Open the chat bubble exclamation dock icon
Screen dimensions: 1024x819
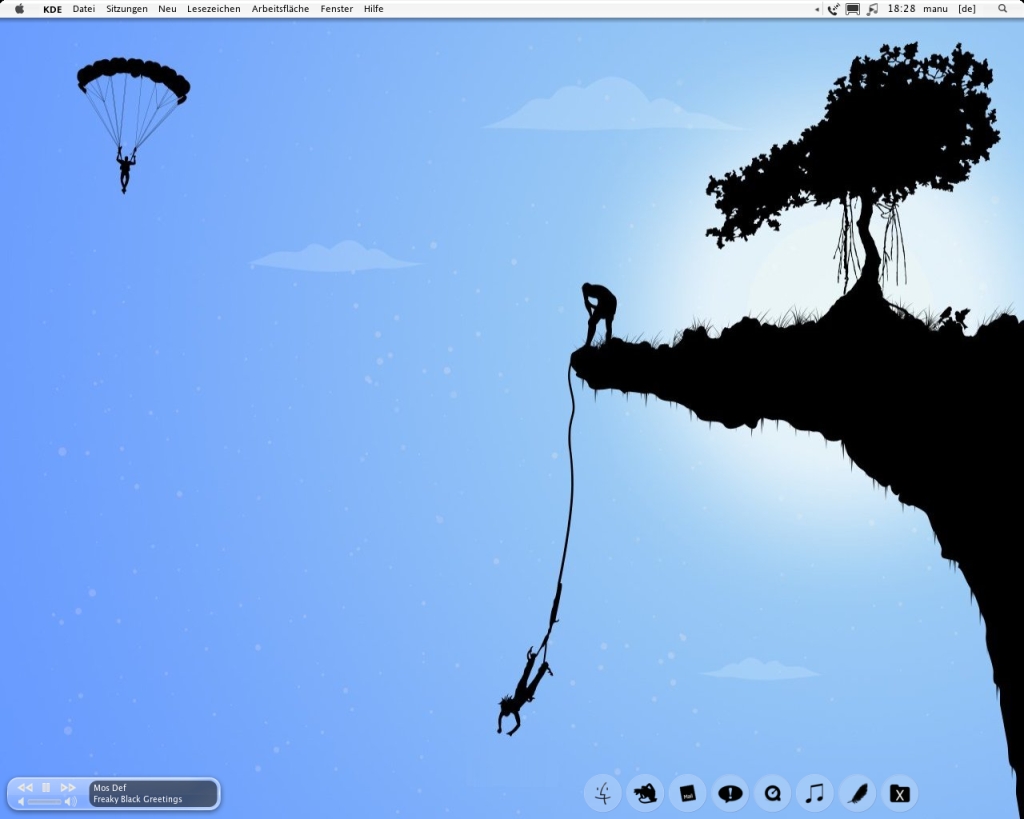pyautogui.click(x=729, y=794)
